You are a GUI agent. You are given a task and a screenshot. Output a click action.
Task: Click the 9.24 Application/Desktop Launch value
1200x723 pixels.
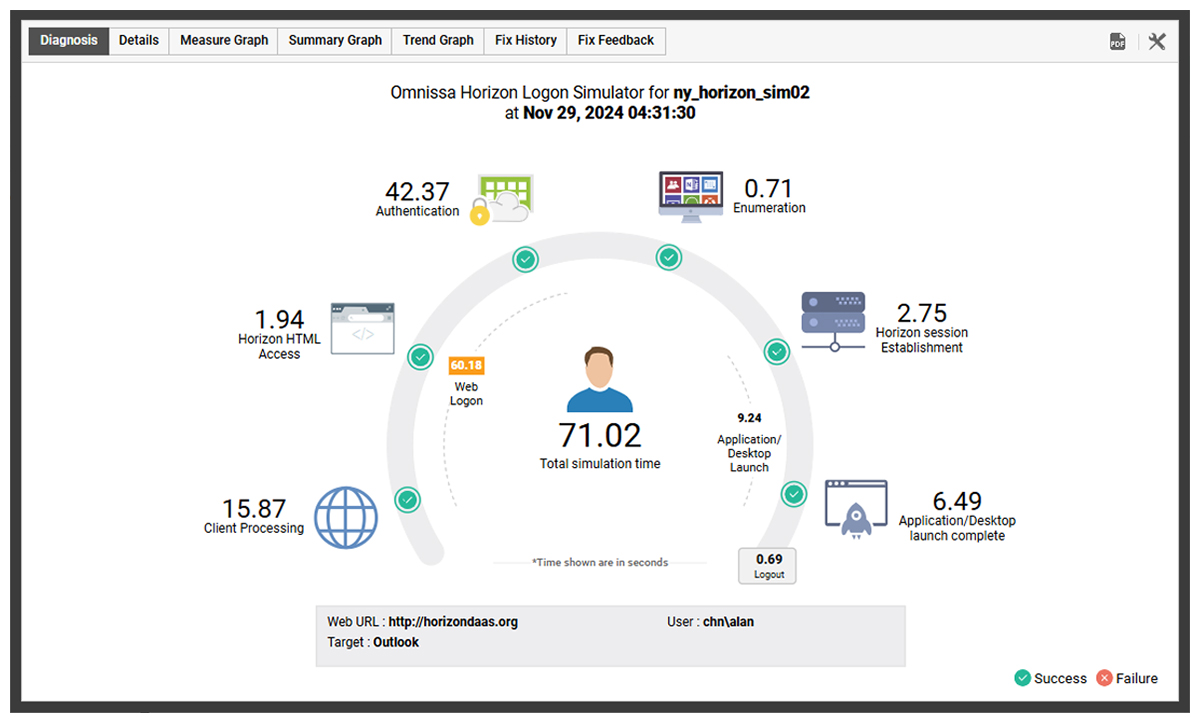point(749,418)
